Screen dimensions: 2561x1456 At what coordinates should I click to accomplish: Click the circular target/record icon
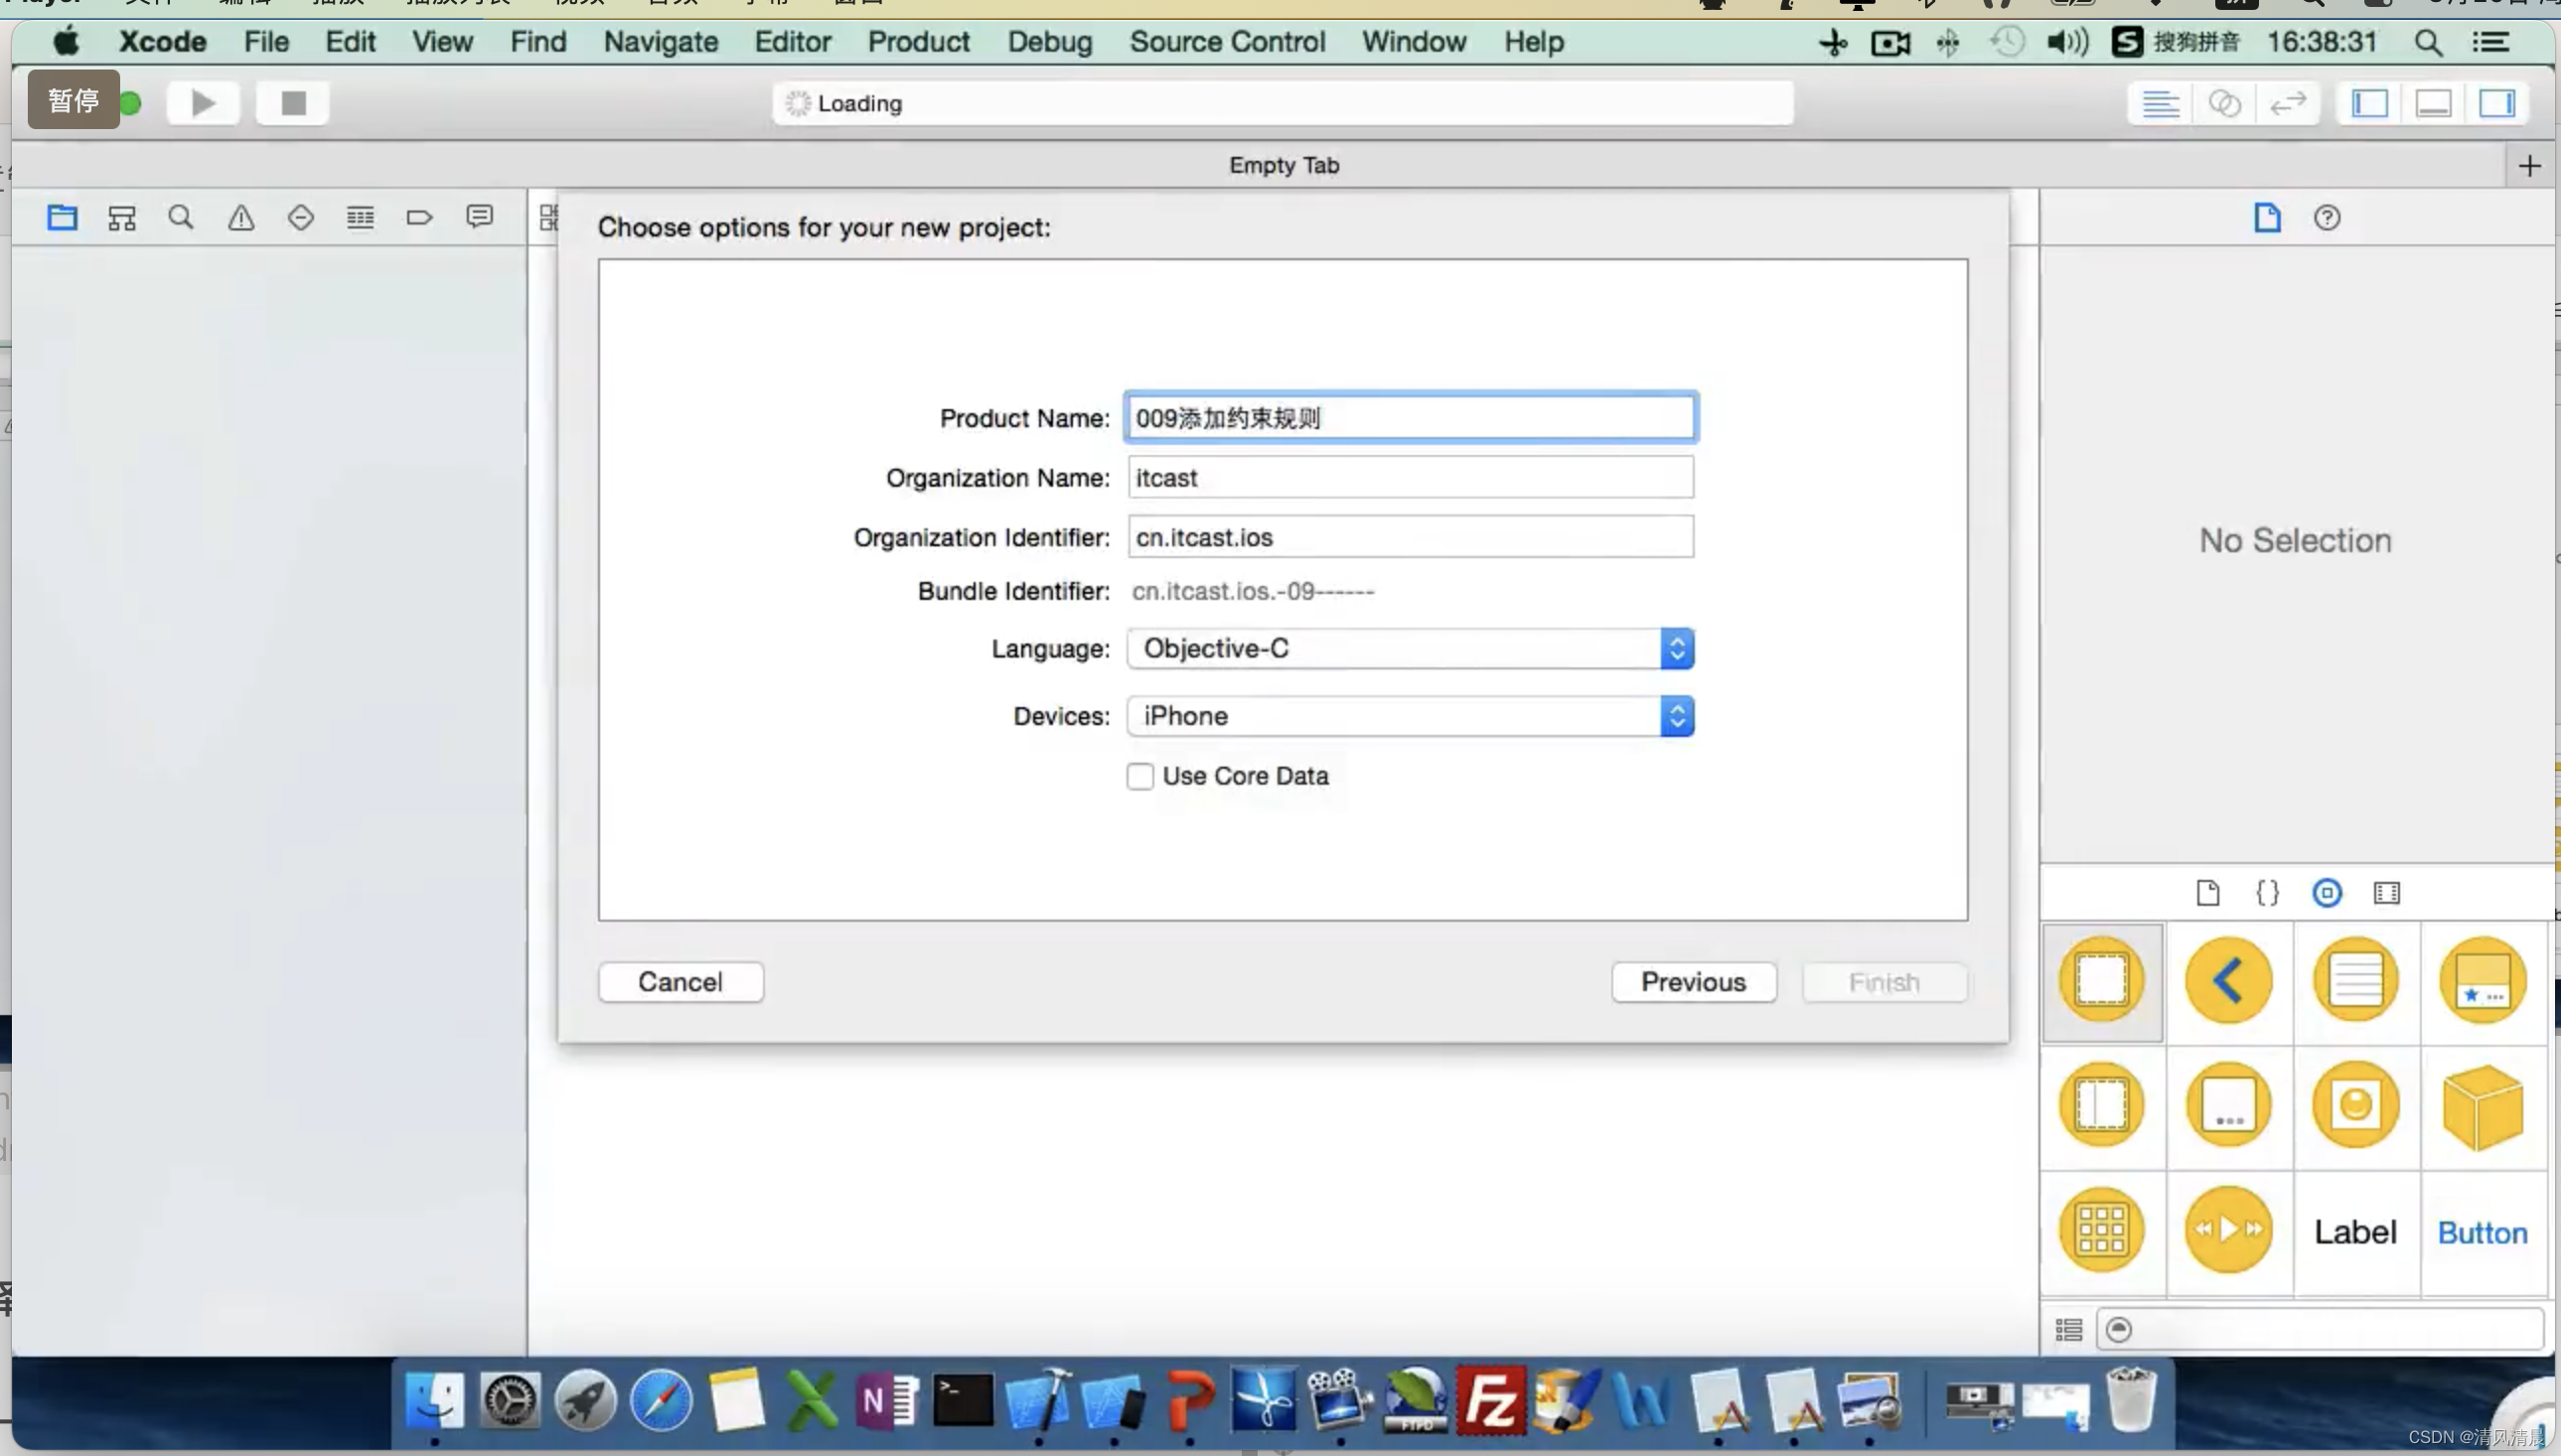(x=2326, y=893)
